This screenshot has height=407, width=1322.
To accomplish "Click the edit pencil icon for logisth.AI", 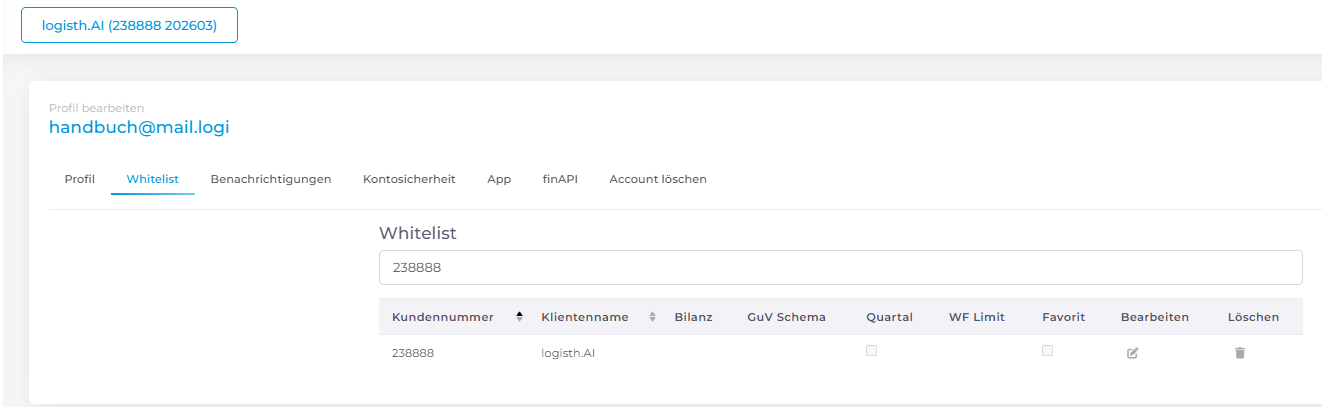I will pos(1132,353).
